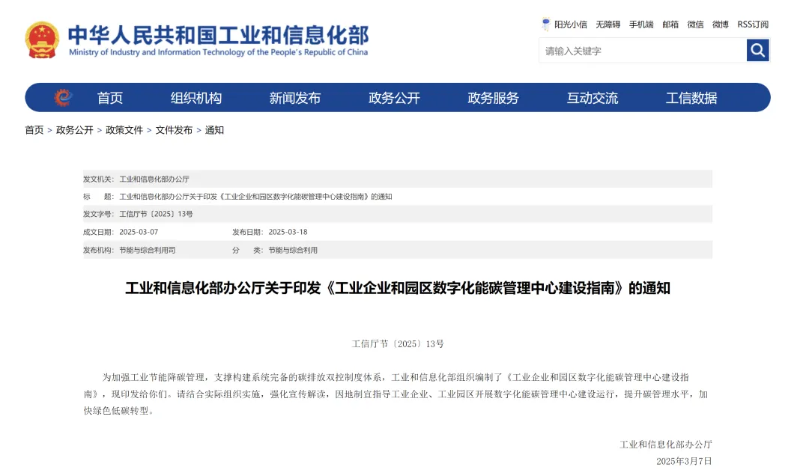
Task: Click the article body paragraph
Action: tap(396, 394)
